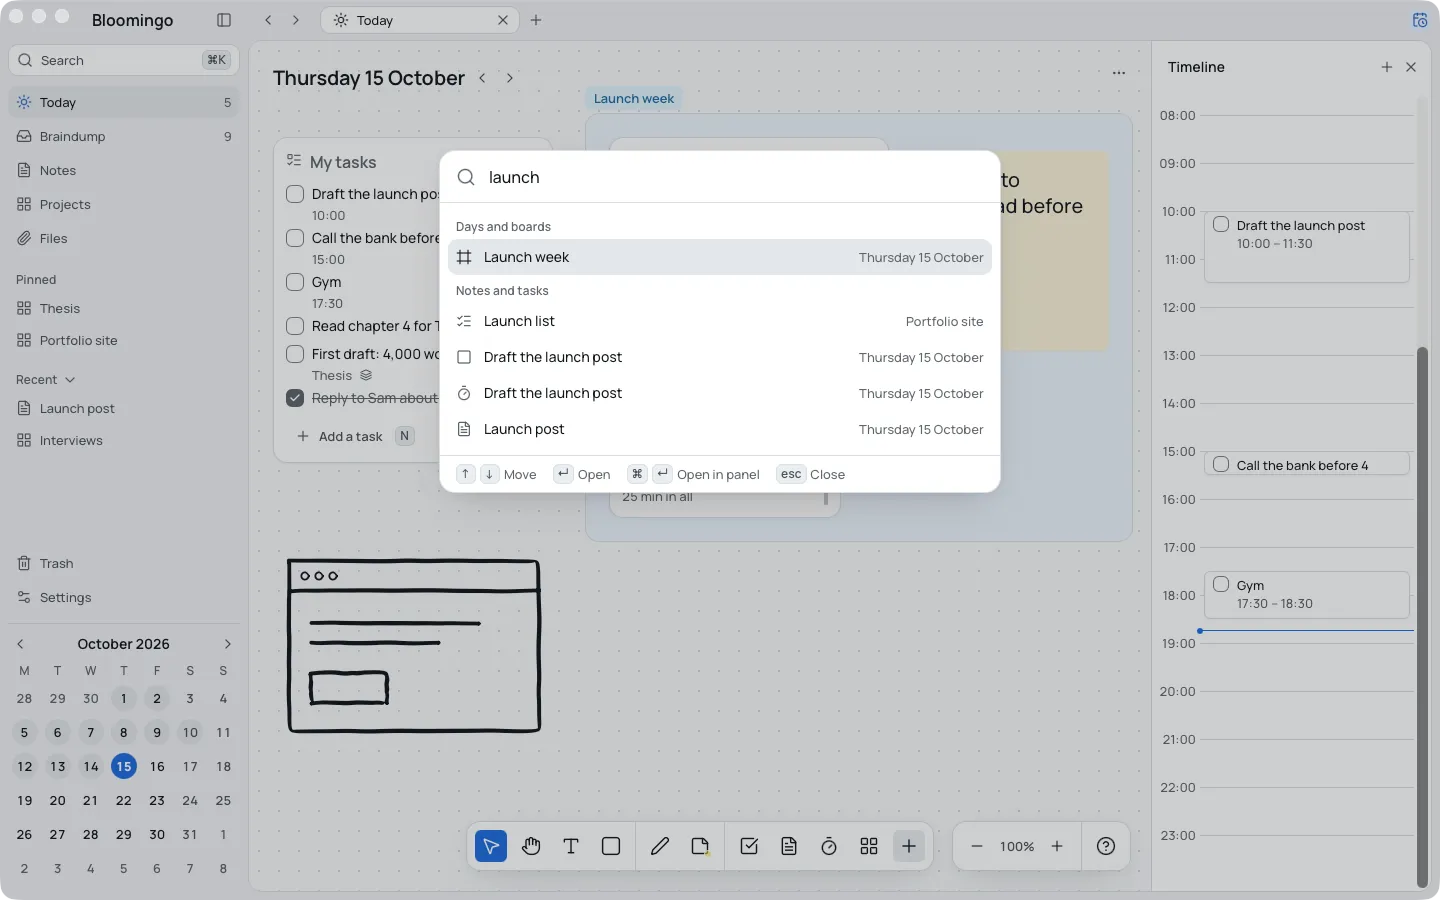The image size is (1440, 900).
Task: Open Settings in the sidebar
Action: [124, 597]
